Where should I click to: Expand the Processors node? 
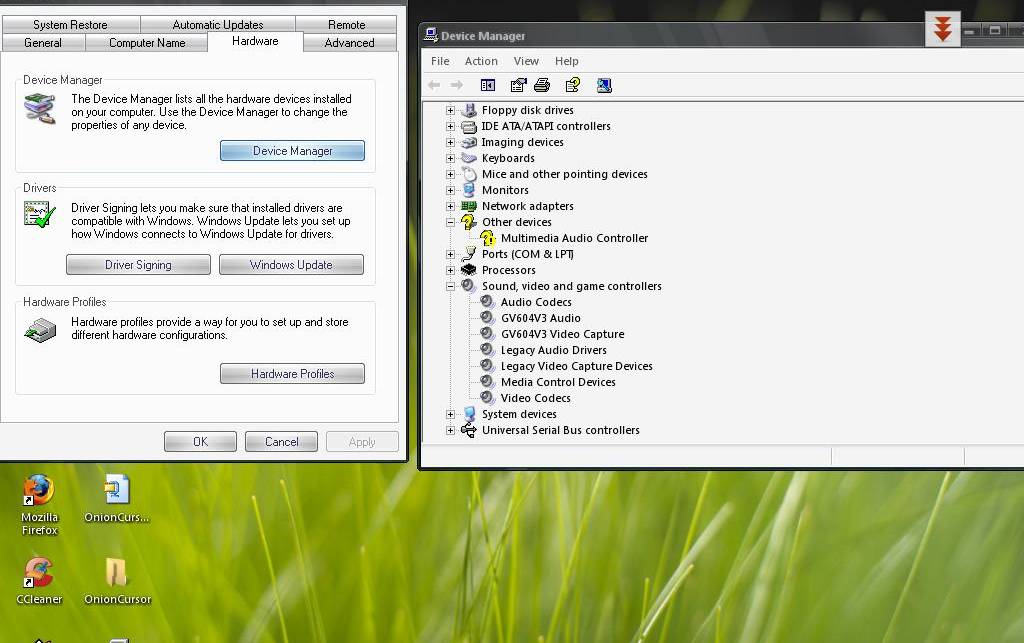(x=451, y=270)
